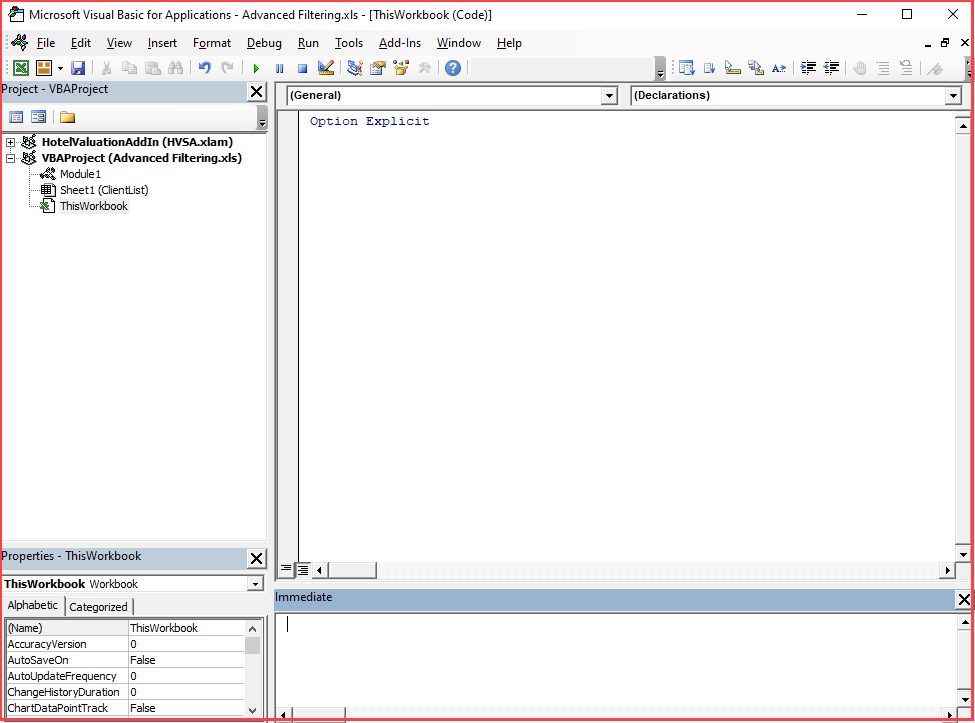Select the Toggle Folders icon in Project Explorer
This screenshot has width=975, height=723.
click(69, 117)
